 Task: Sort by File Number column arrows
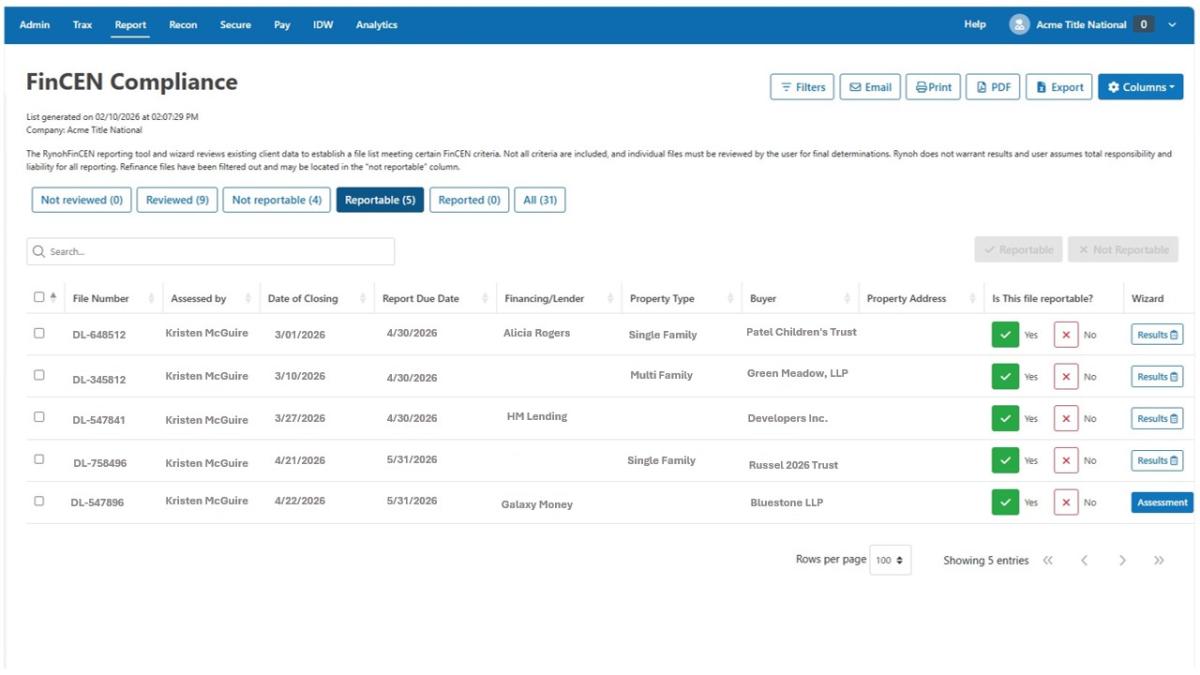(152, 299)
